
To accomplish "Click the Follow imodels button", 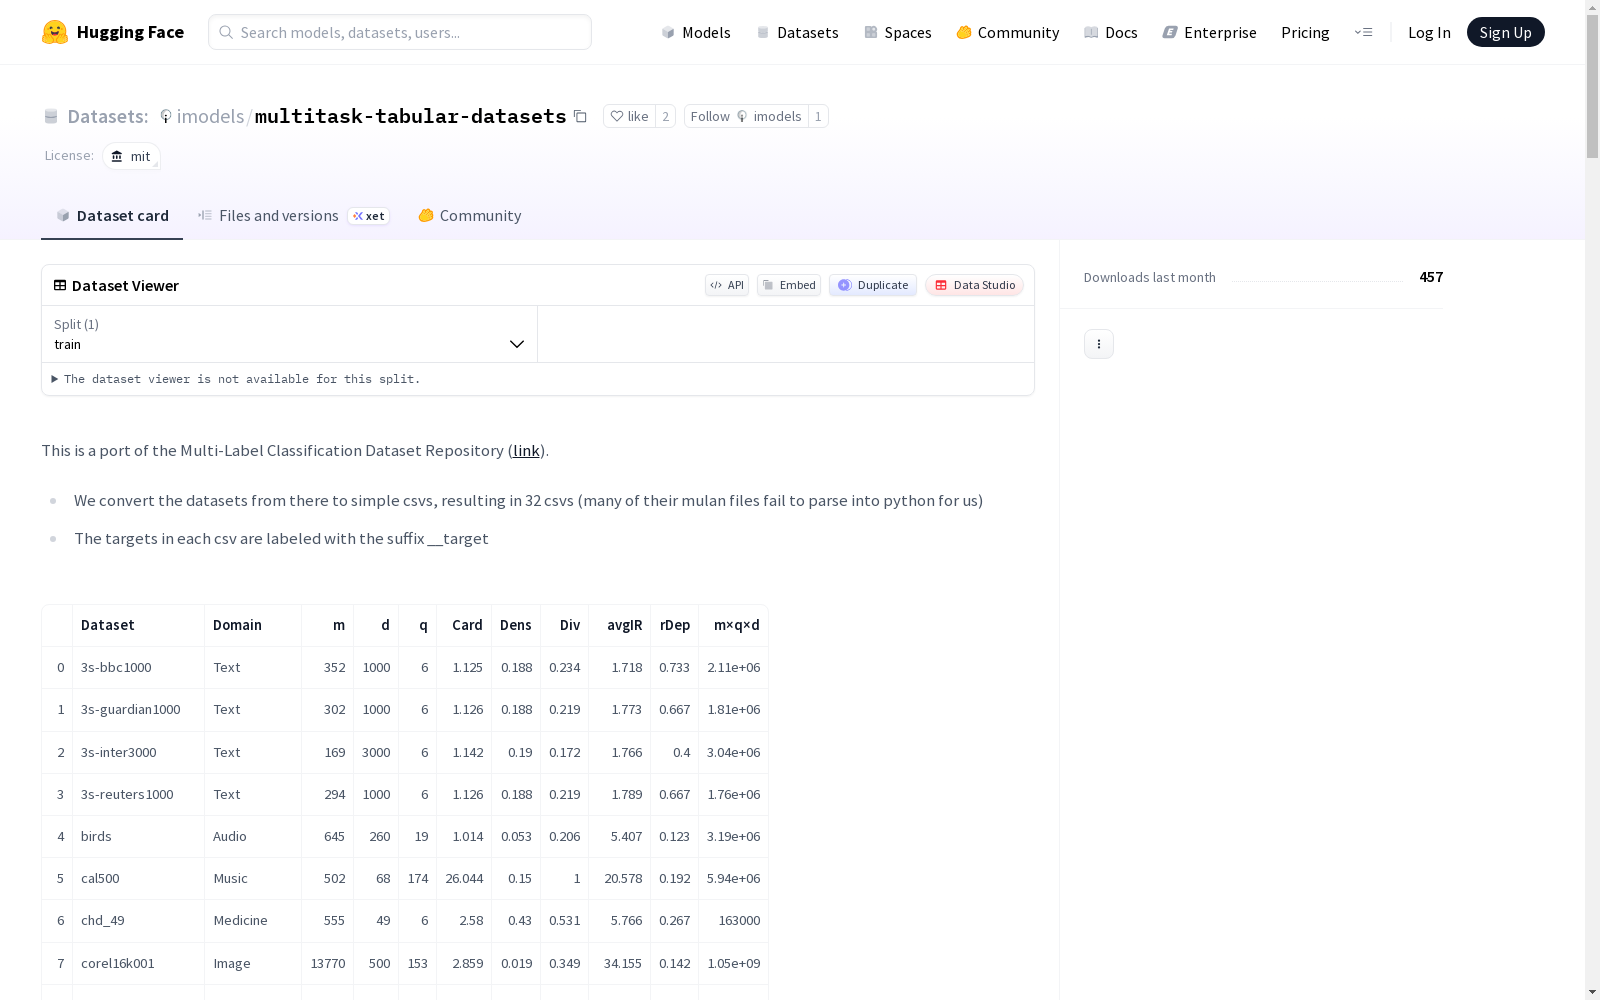I will (746, 116).
